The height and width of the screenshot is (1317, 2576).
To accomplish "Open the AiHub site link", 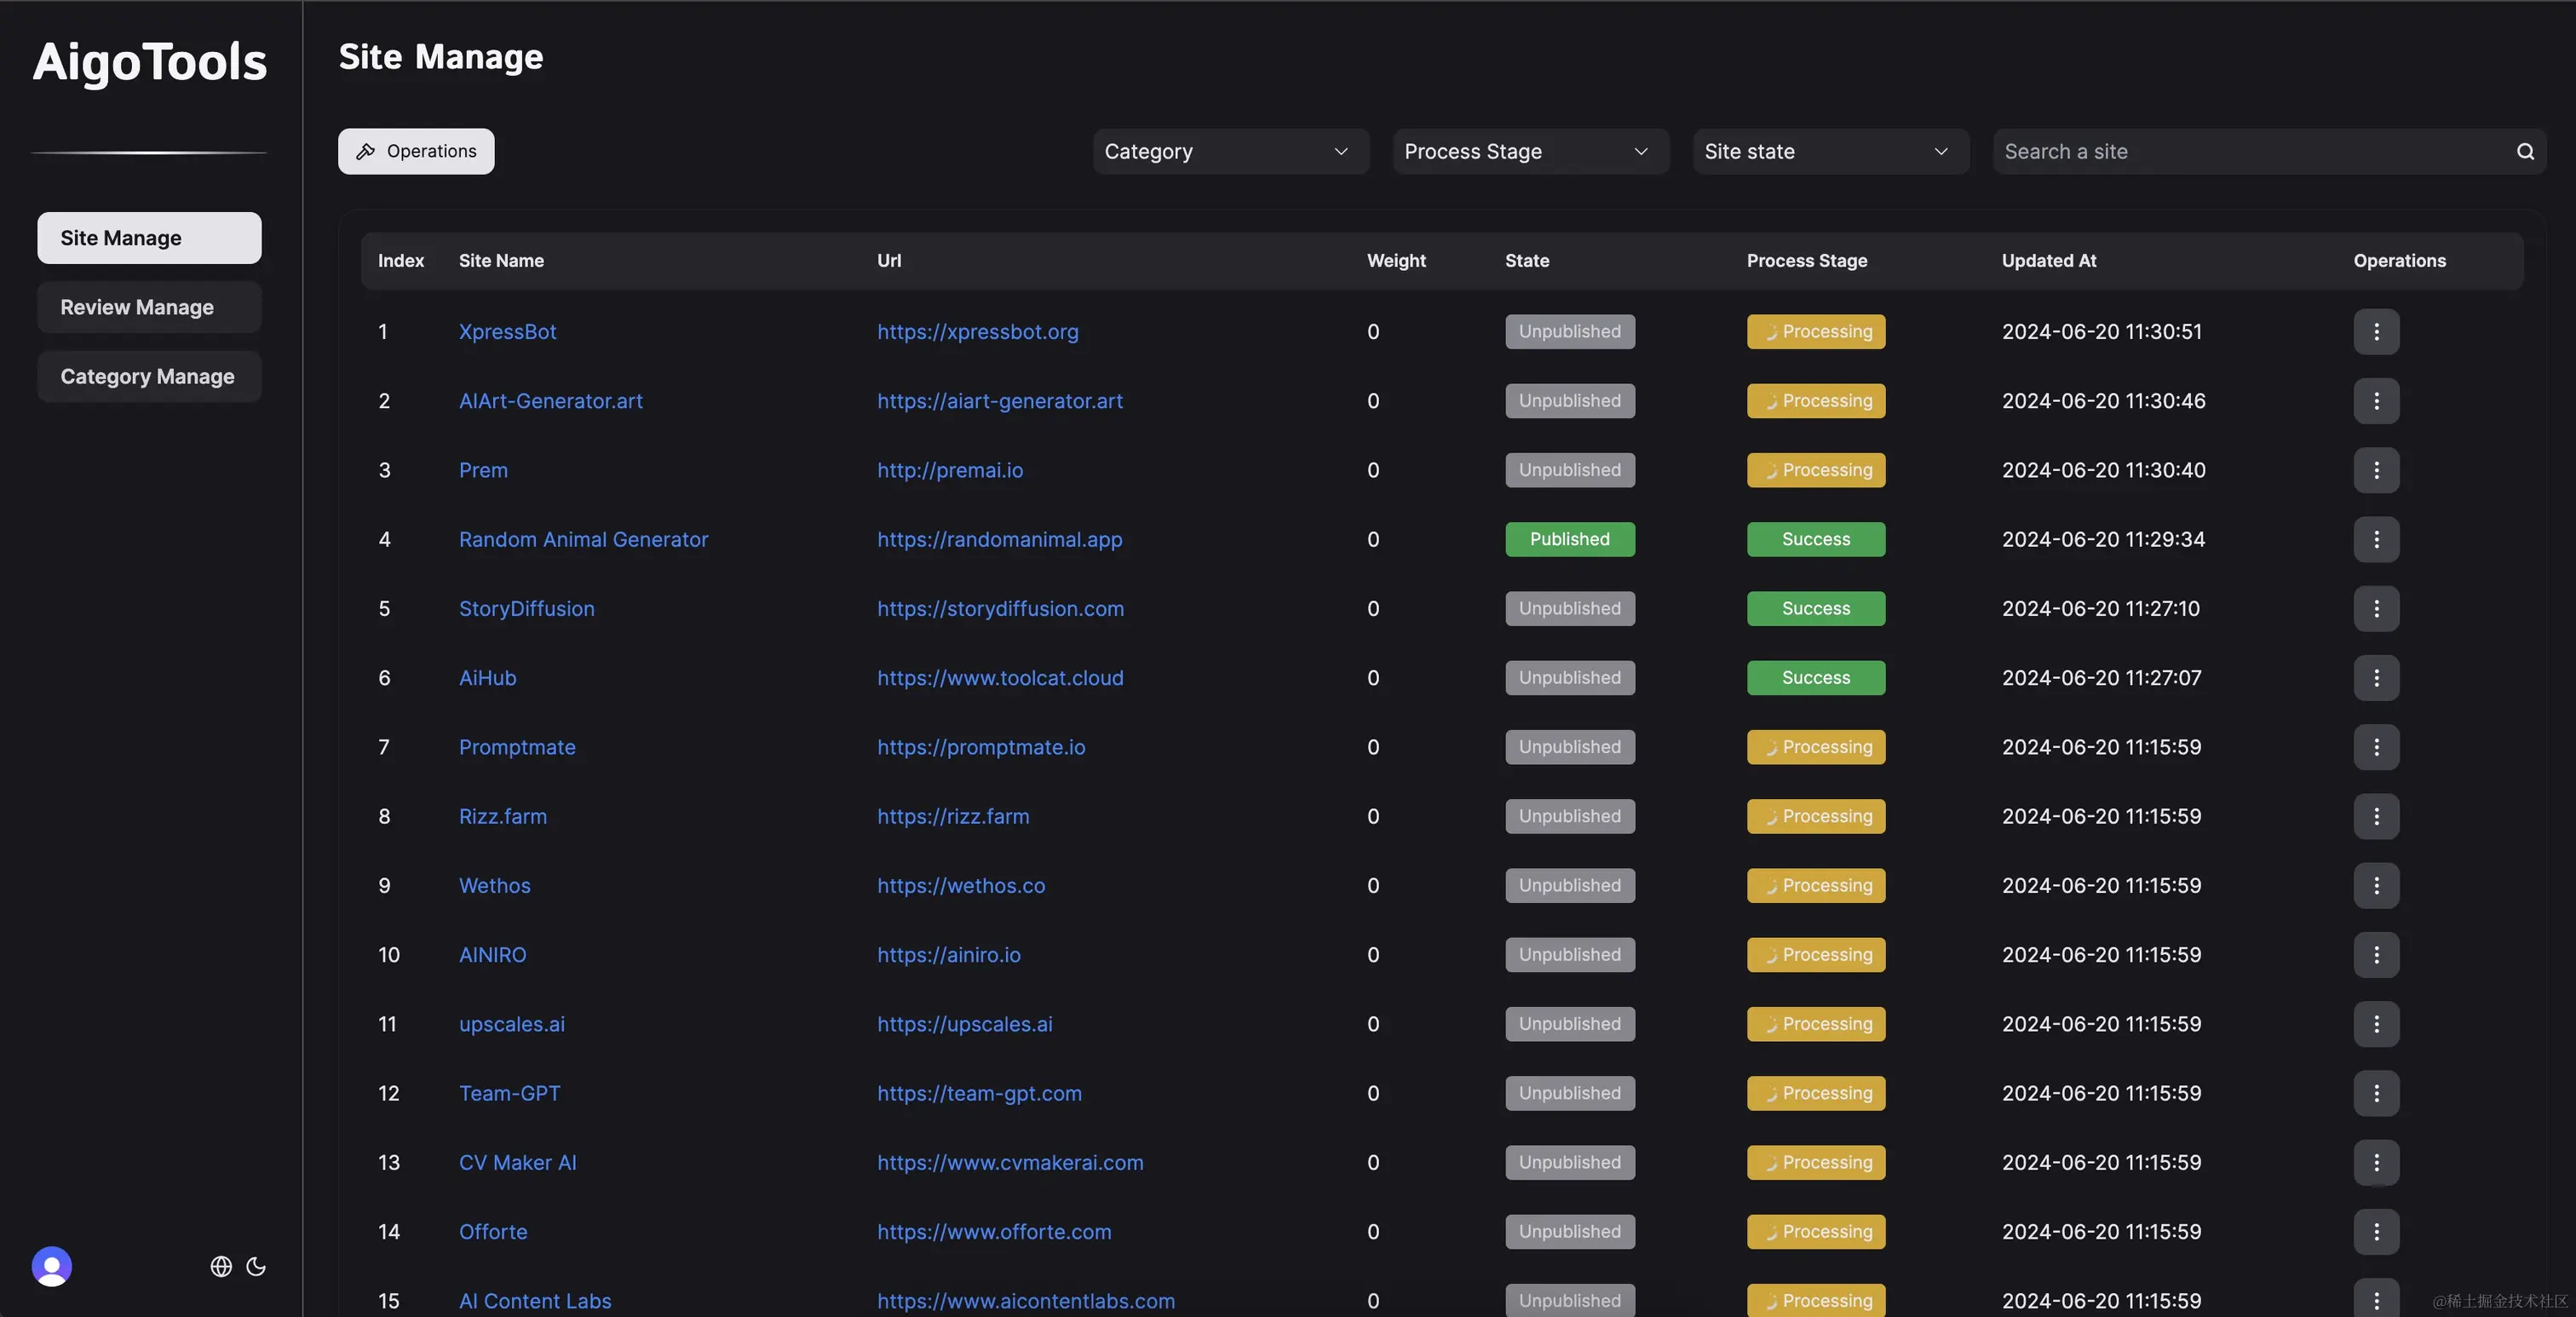I will click(487, 678).
